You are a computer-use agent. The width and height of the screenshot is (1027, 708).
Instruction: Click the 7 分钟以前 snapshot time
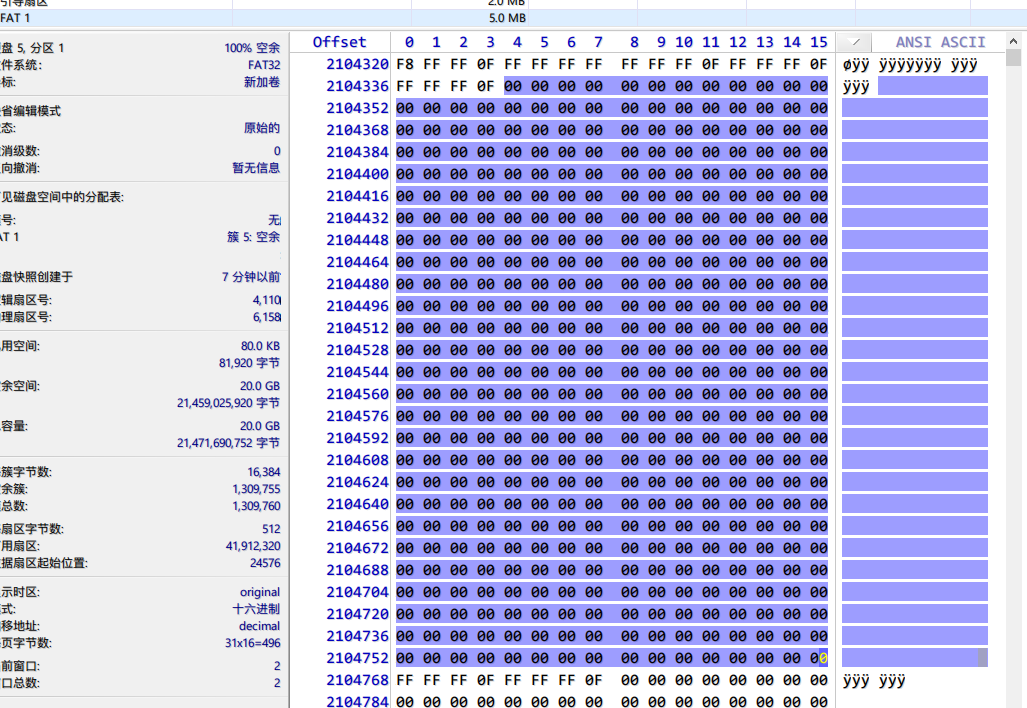[x=252, y=277]
